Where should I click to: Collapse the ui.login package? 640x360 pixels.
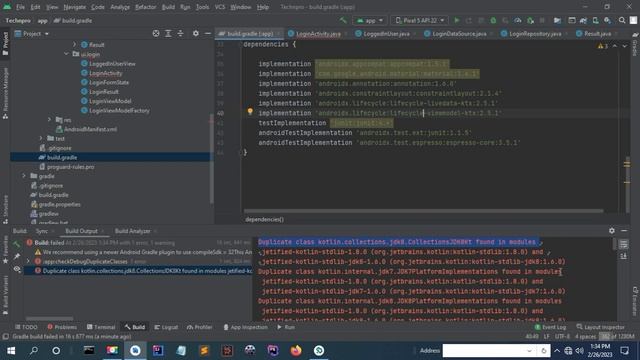(66, 54)
